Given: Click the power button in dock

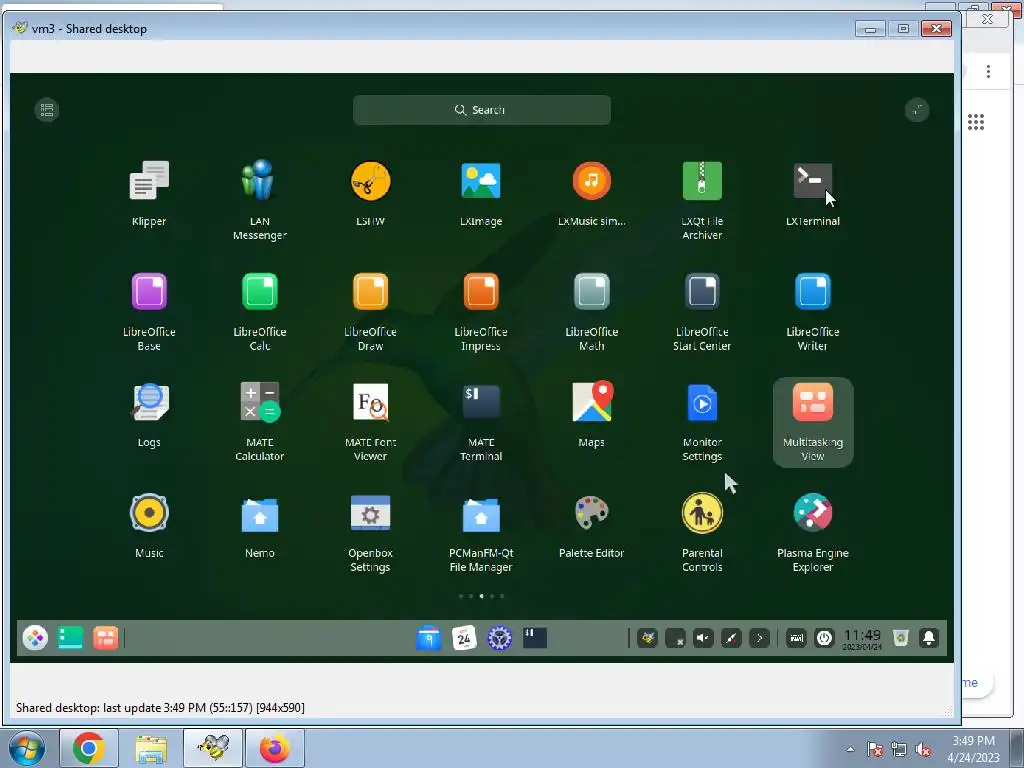Looking at the screenshot, I should coord(824,638).
